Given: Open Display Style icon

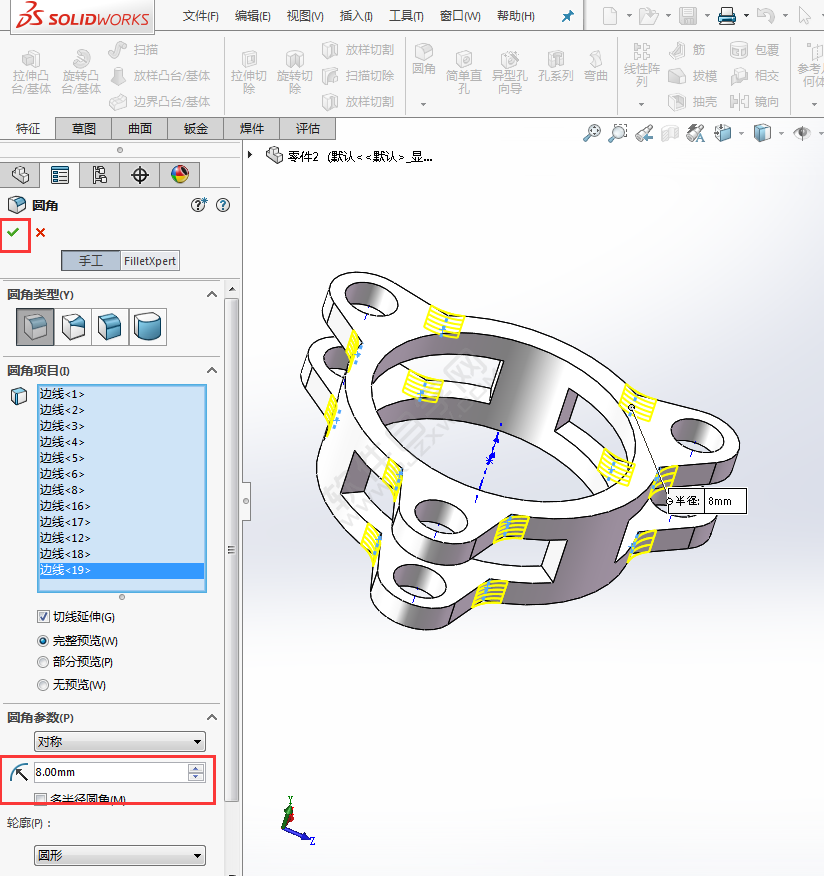Looking at the screenshot, I should [x=763, y=133].
